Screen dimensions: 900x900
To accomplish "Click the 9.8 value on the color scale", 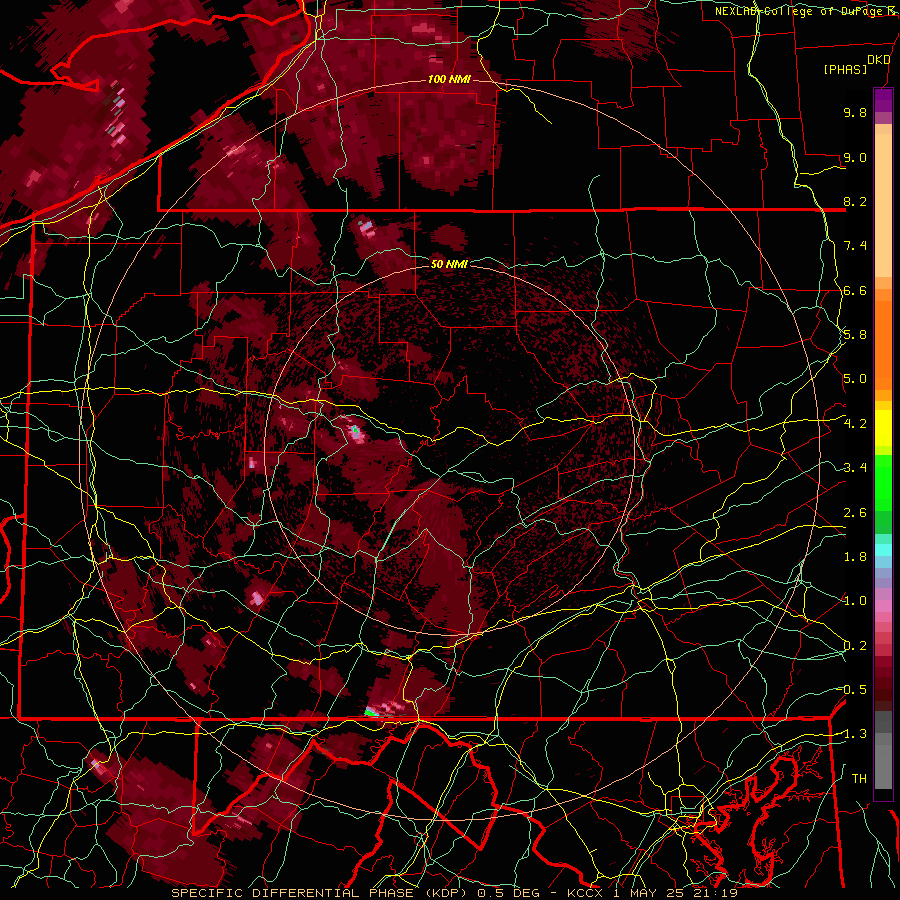I will 855,112.
